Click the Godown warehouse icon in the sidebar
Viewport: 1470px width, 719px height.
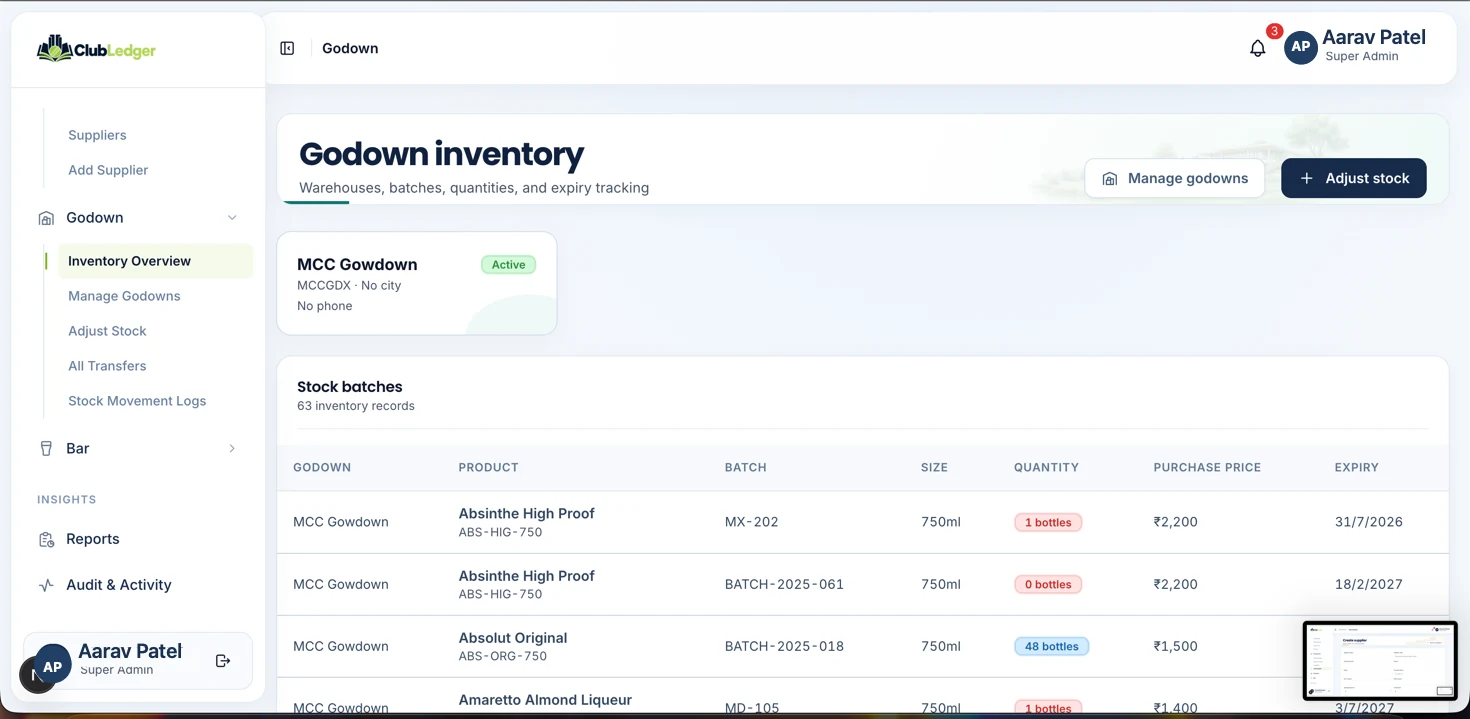tap(46, 218)
